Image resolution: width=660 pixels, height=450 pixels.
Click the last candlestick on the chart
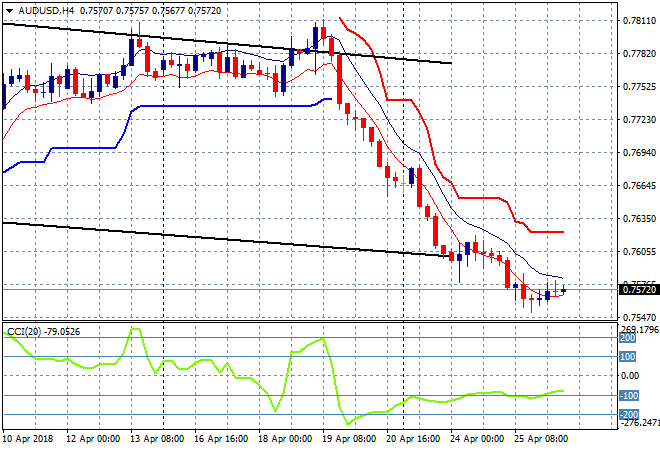tap(563, 290)
